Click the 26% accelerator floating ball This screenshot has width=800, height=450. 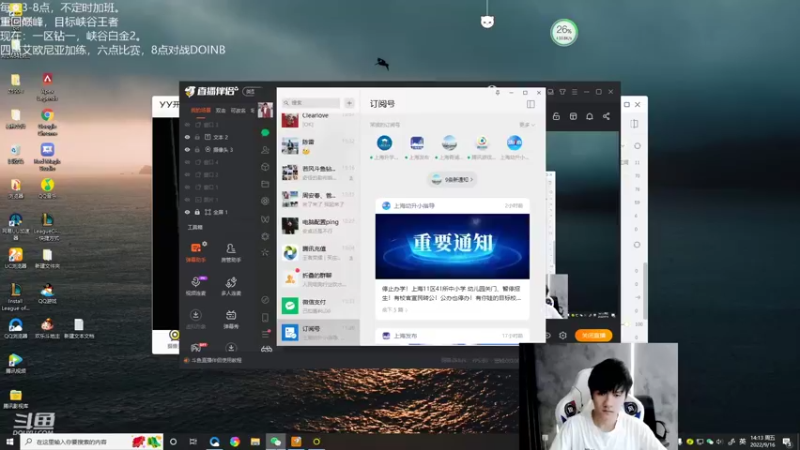(564, 33)
